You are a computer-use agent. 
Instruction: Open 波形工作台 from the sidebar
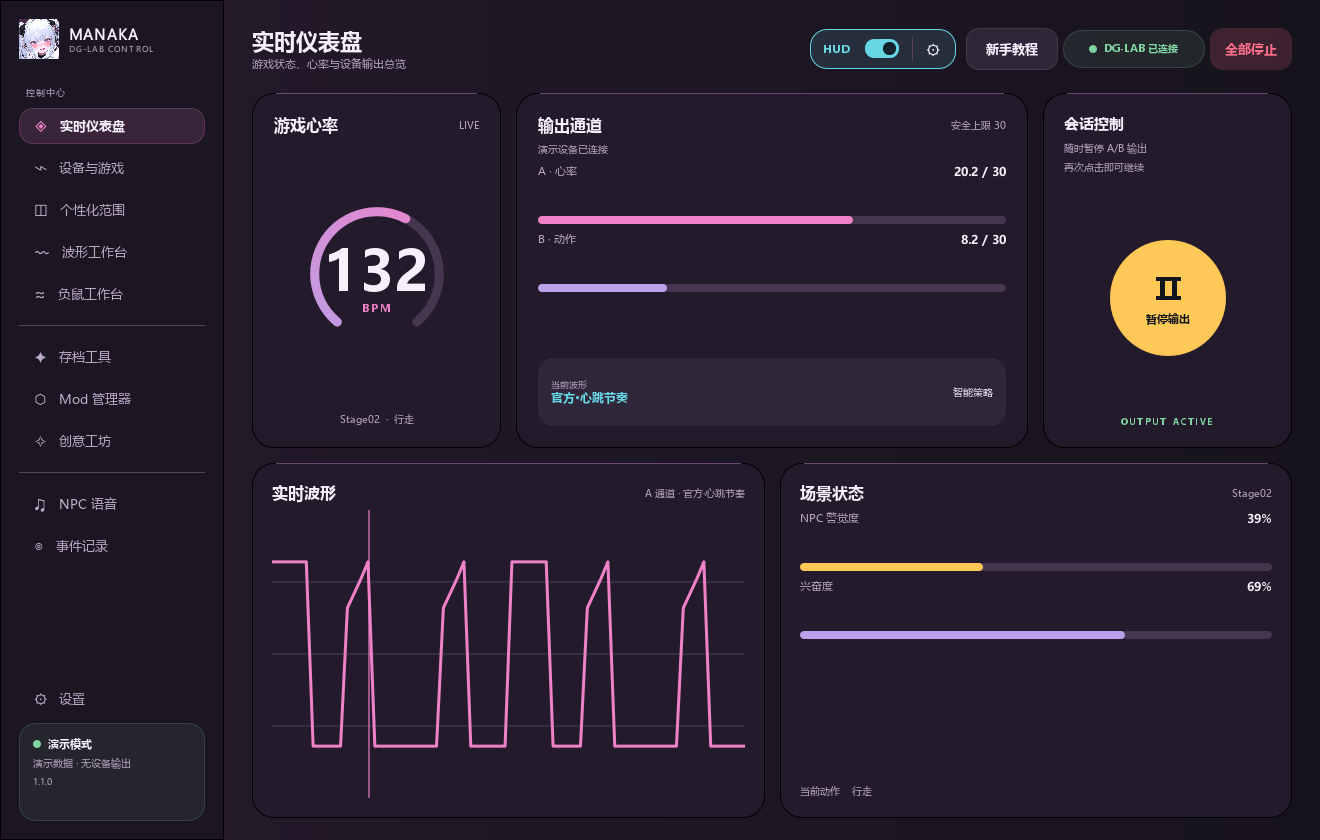click(x=112, y=252)
